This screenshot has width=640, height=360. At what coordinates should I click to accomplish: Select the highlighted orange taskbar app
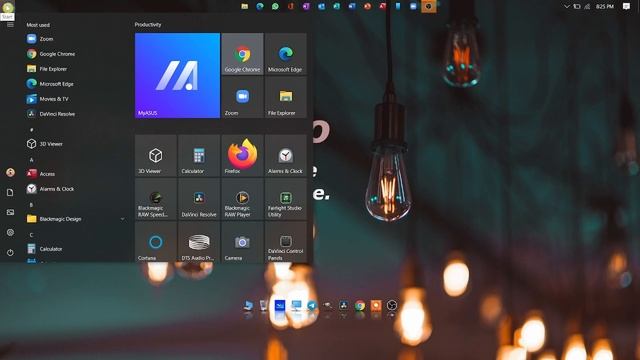pos(429,6)
